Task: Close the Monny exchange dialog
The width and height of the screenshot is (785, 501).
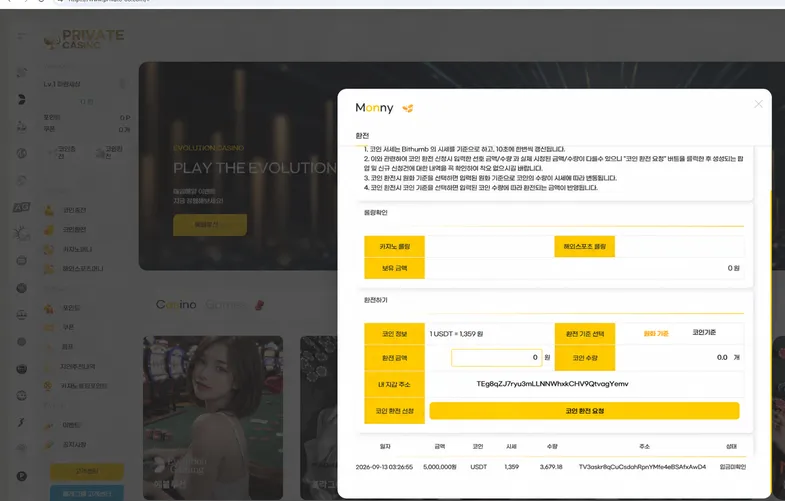Action: [x=758, y=104]
